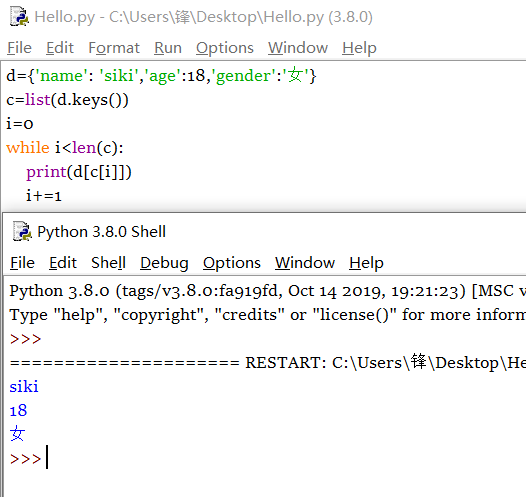Click the while i<len(c): line
Image resolution: width=526 pixels, height=497 pixels.
[65, 148]
